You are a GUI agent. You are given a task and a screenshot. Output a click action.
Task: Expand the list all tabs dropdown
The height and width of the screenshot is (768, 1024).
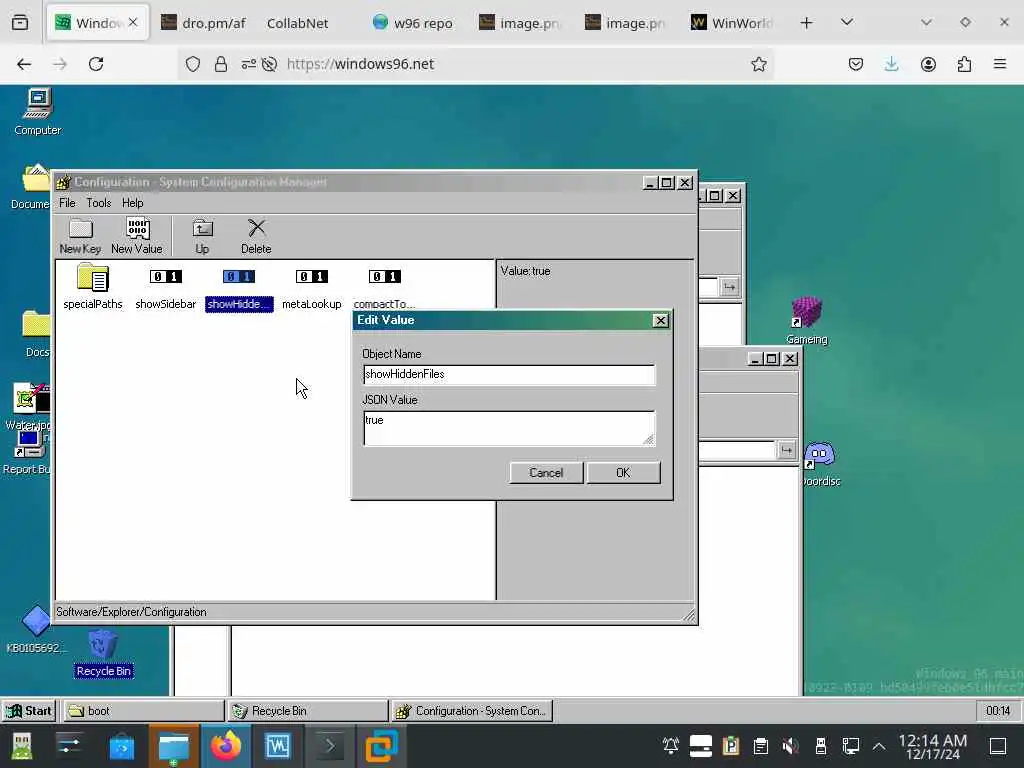tap(846, 22)
